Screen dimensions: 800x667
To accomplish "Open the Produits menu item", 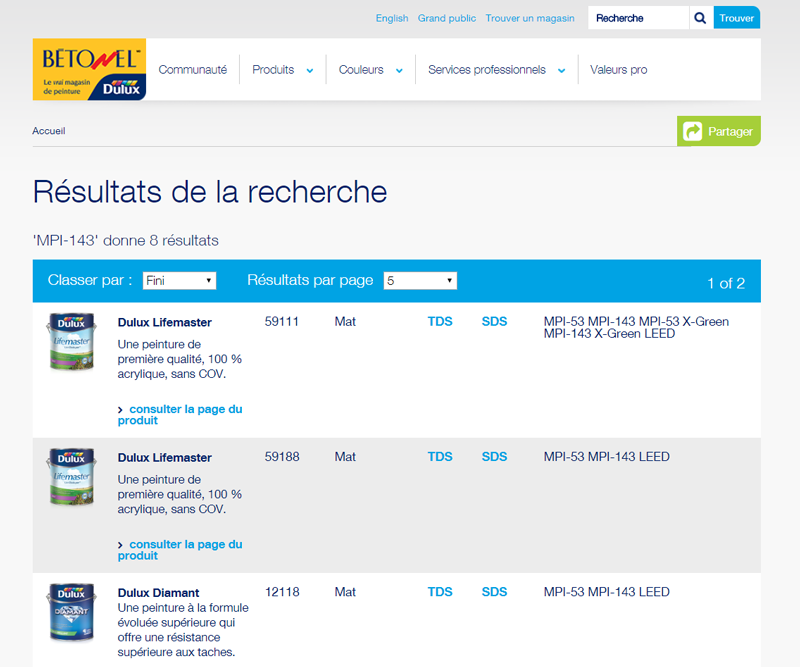I will coord(273,69).
